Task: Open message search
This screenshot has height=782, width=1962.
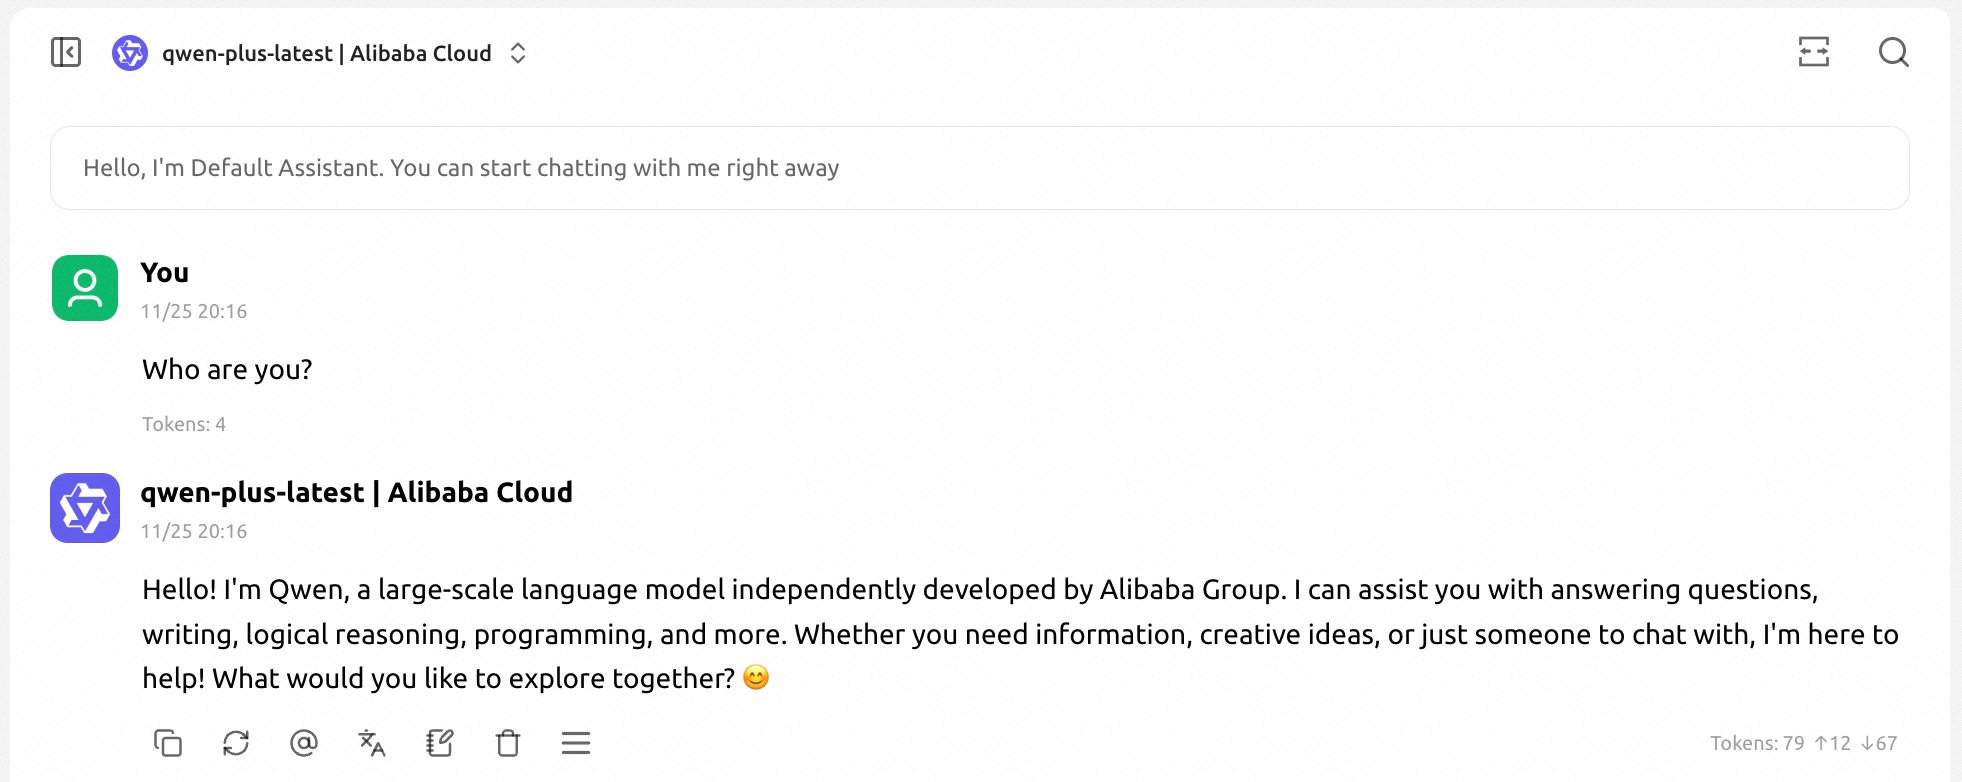Action: 1893,53
